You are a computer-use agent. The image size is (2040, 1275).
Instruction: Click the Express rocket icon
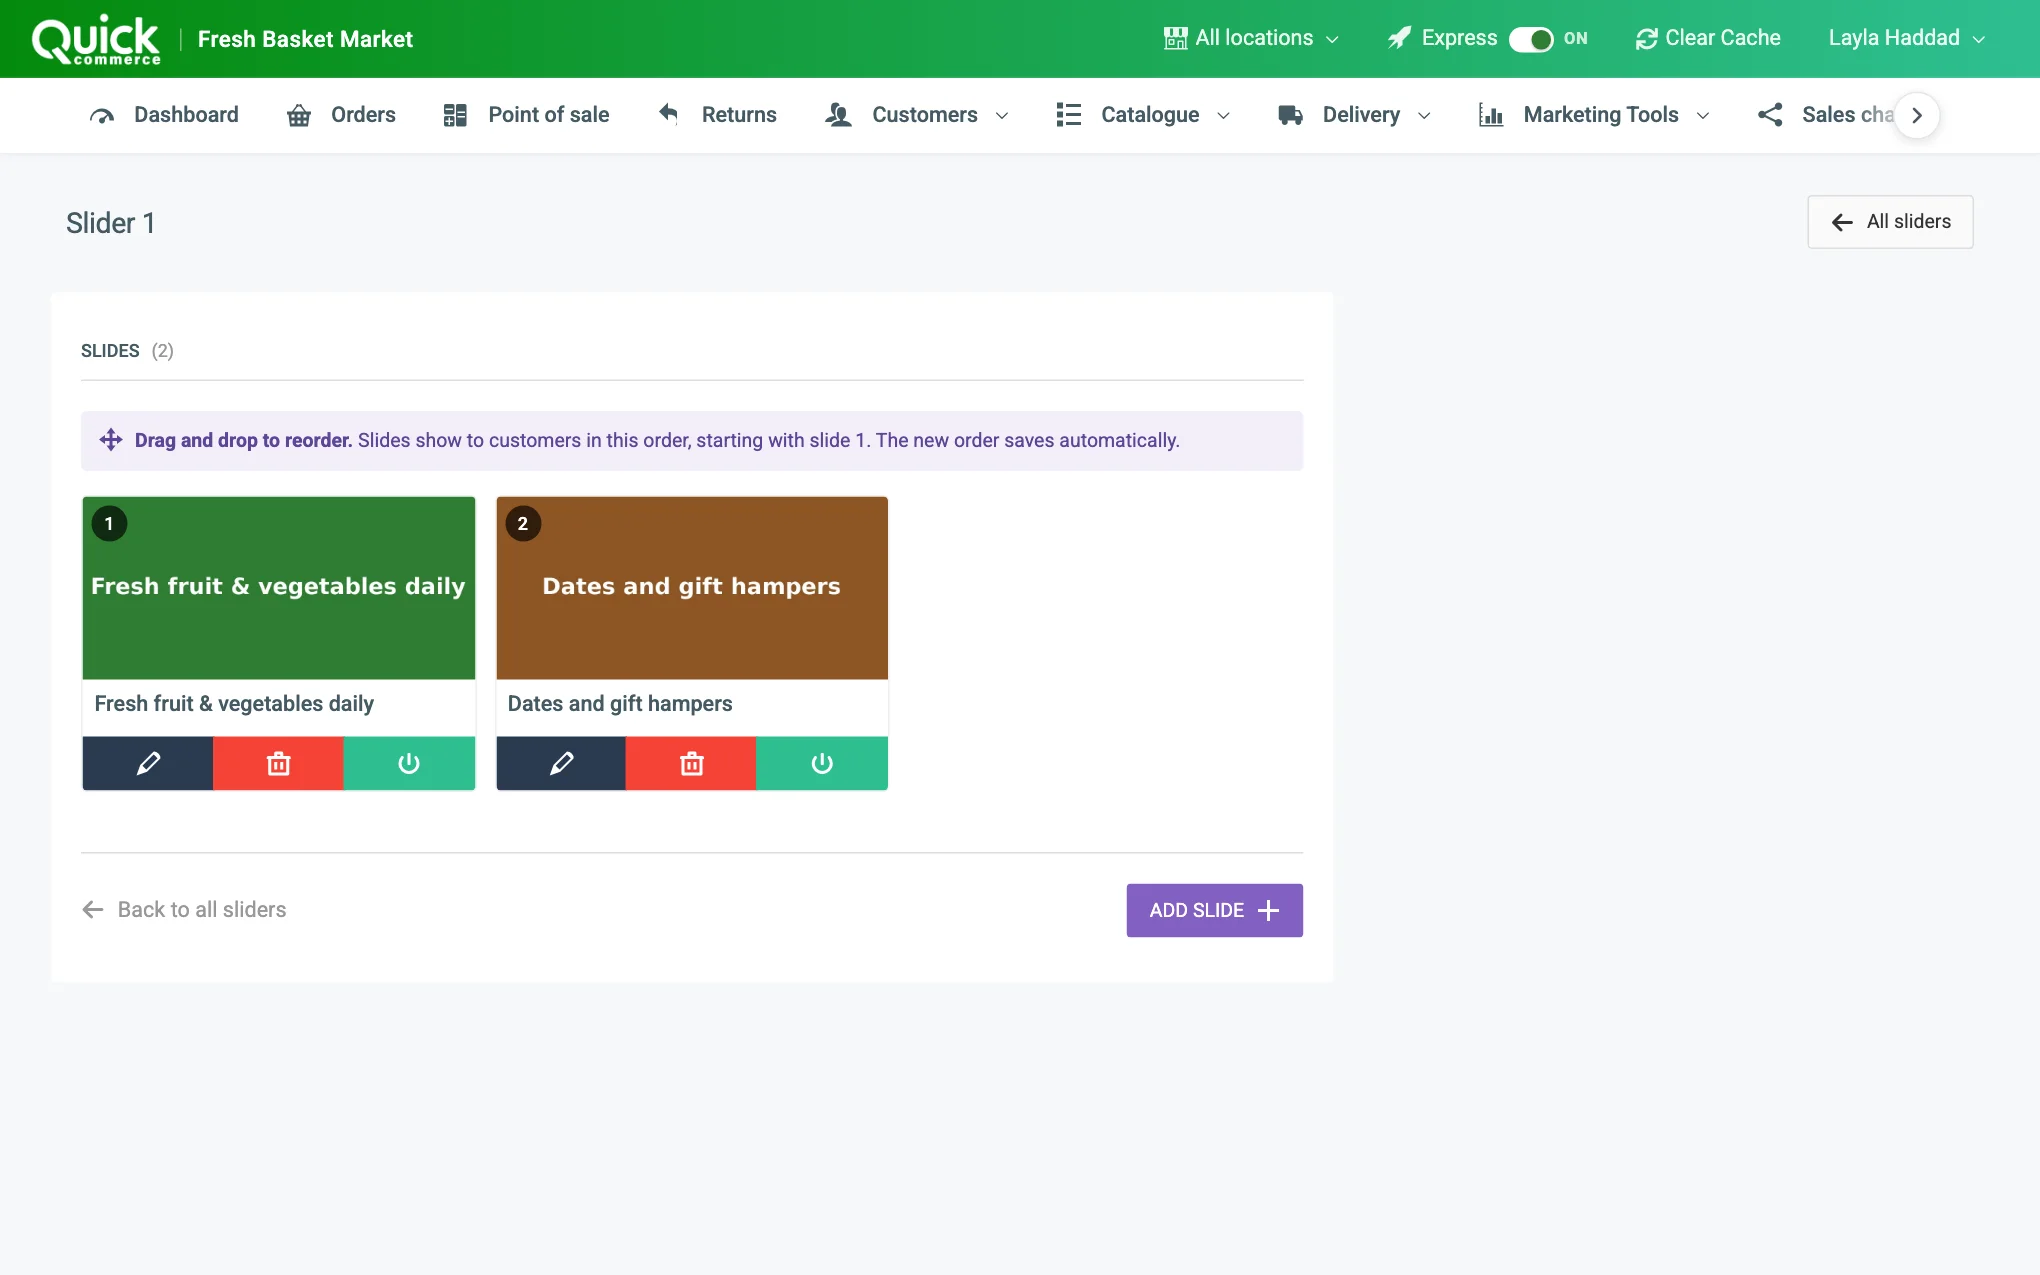coord(1399,39)
